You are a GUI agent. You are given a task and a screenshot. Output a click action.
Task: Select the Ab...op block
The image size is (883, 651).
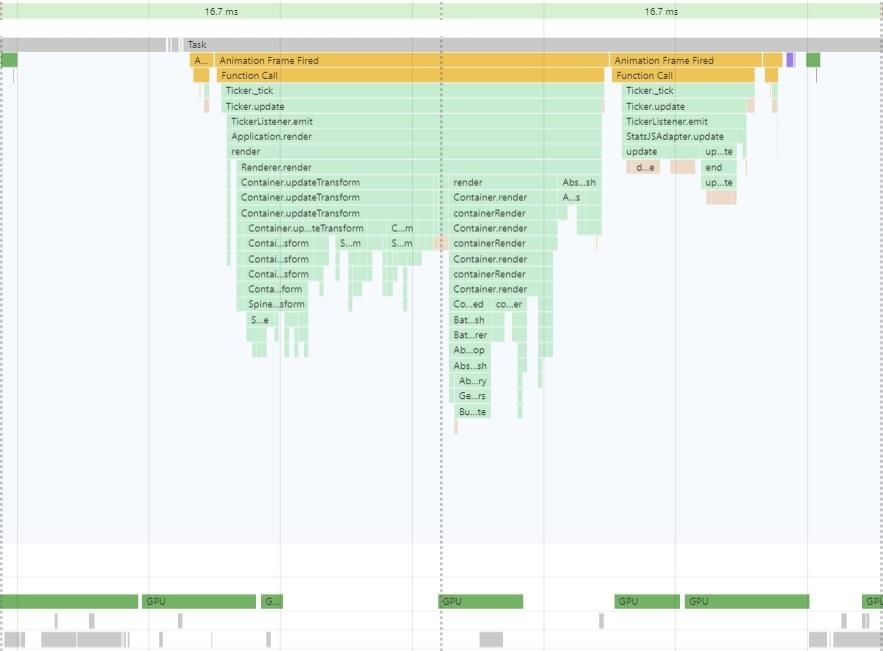tap(470, 350)
